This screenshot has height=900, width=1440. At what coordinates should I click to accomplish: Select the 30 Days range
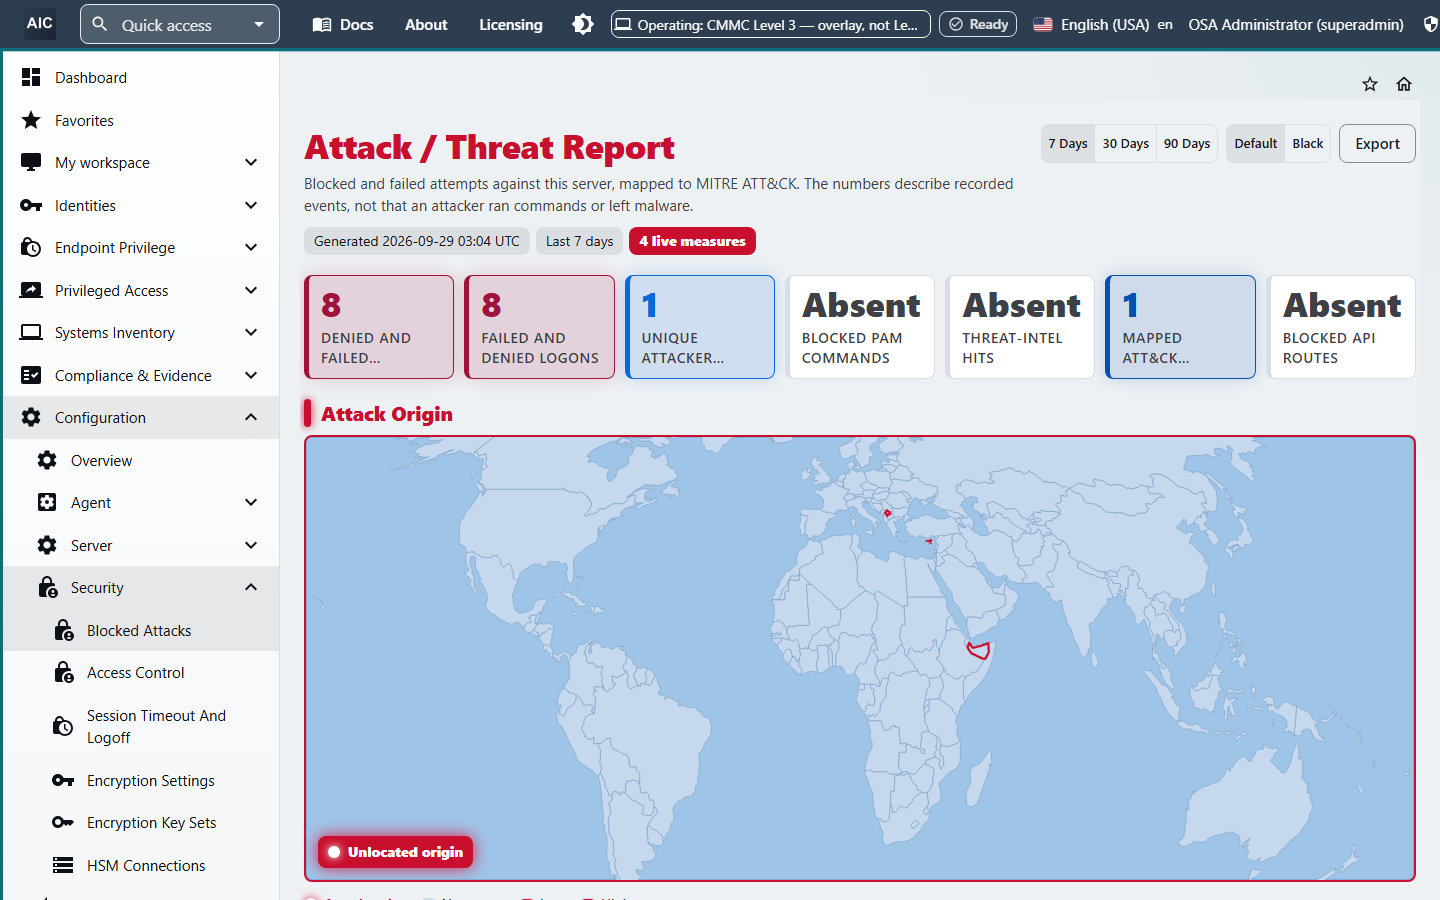click(x=1126, y=143)
